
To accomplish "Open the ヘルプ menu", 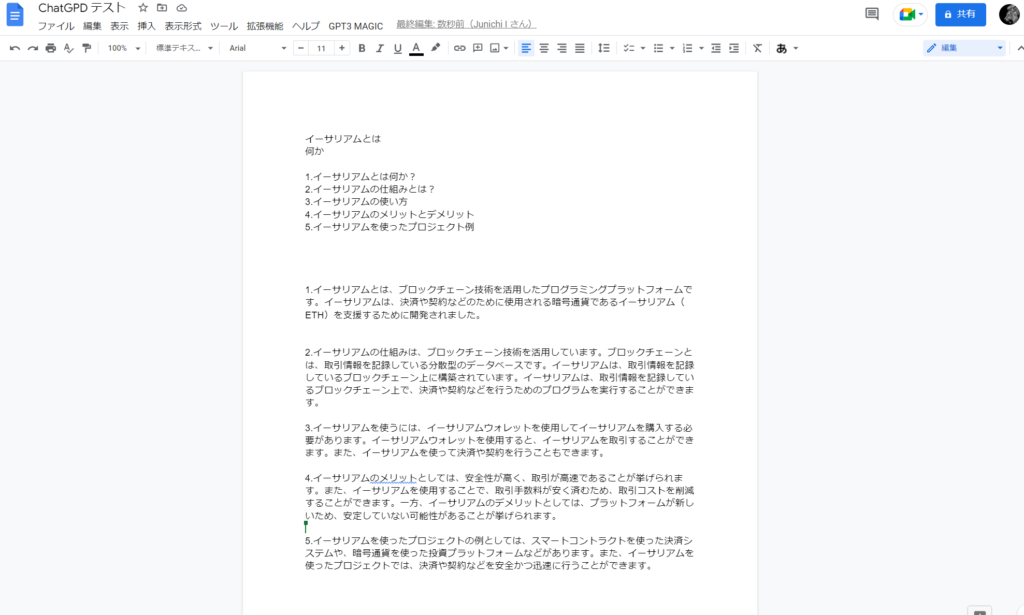I will tap(306, 26).
